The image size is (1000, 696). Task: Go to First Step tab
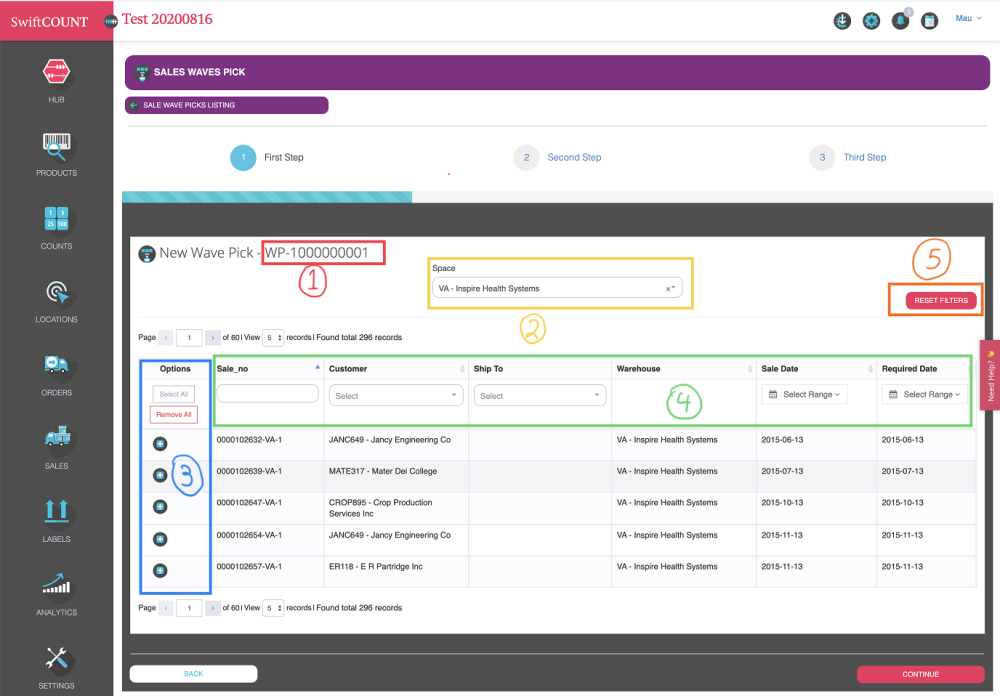[x=267, y=158]
